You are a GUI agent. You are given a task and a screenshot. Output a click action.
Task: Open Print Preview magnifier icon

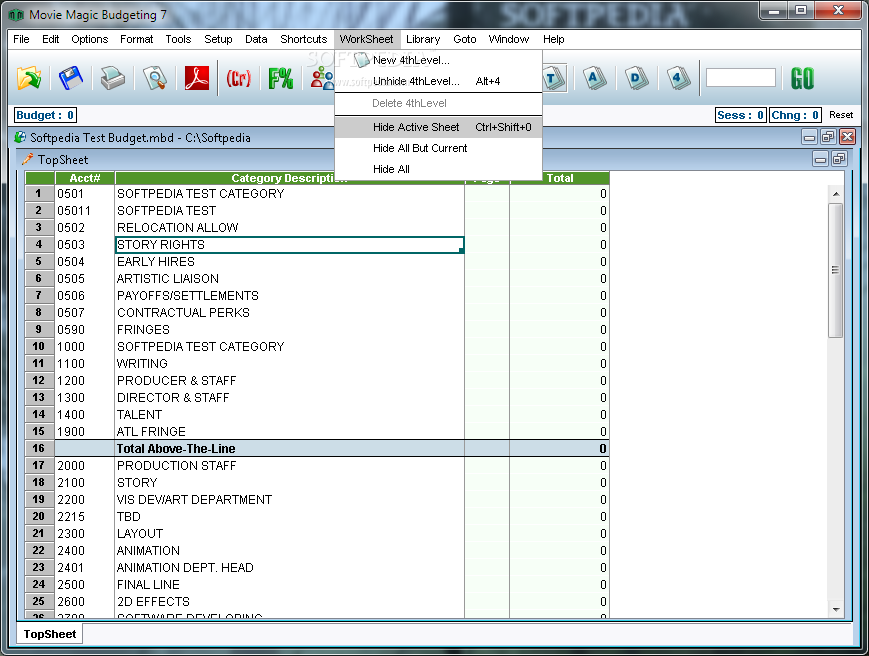point(155,78)
